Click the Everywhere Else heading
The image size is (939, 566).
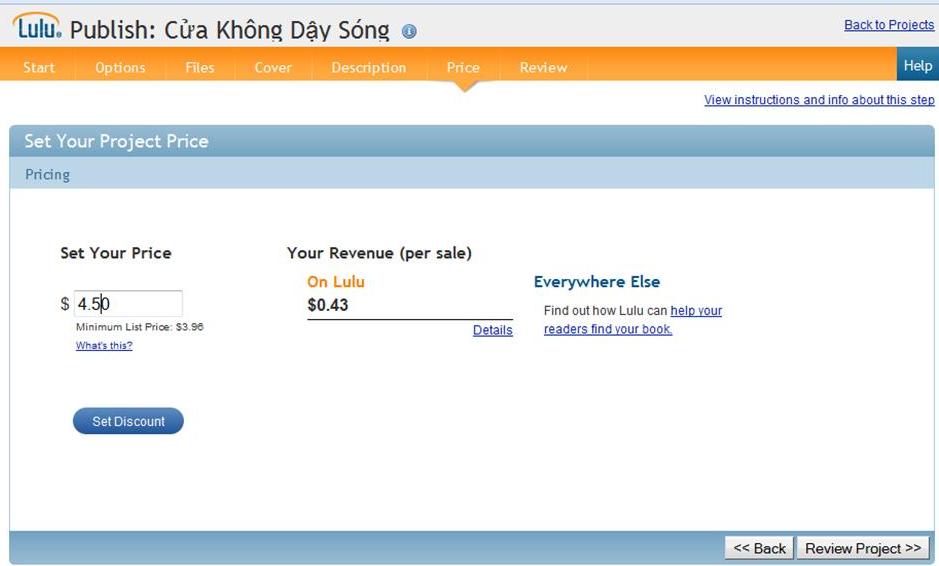pos(597,282)
